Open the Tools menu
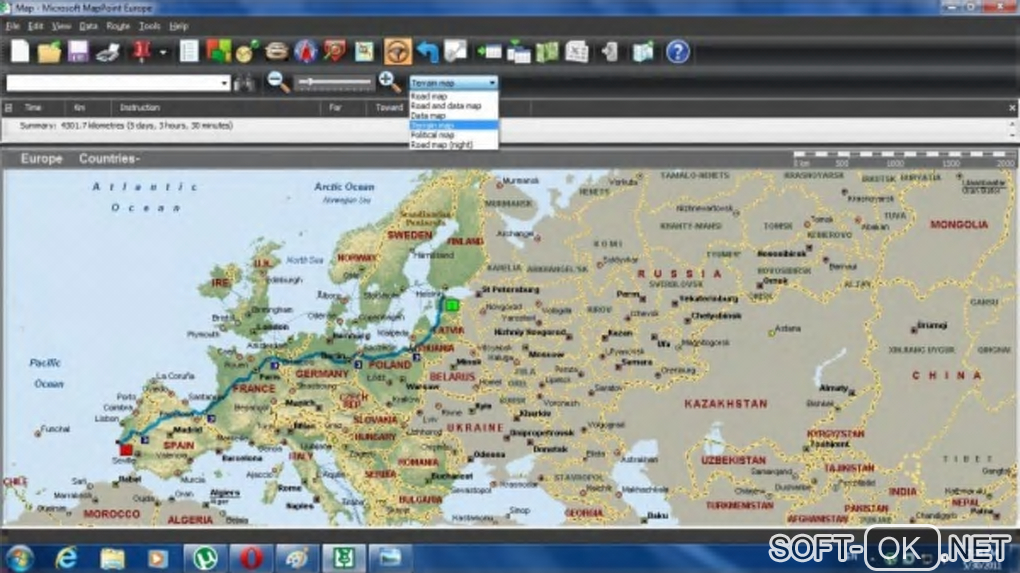This screenshot has width=1020, height=573. click(149, 26)
